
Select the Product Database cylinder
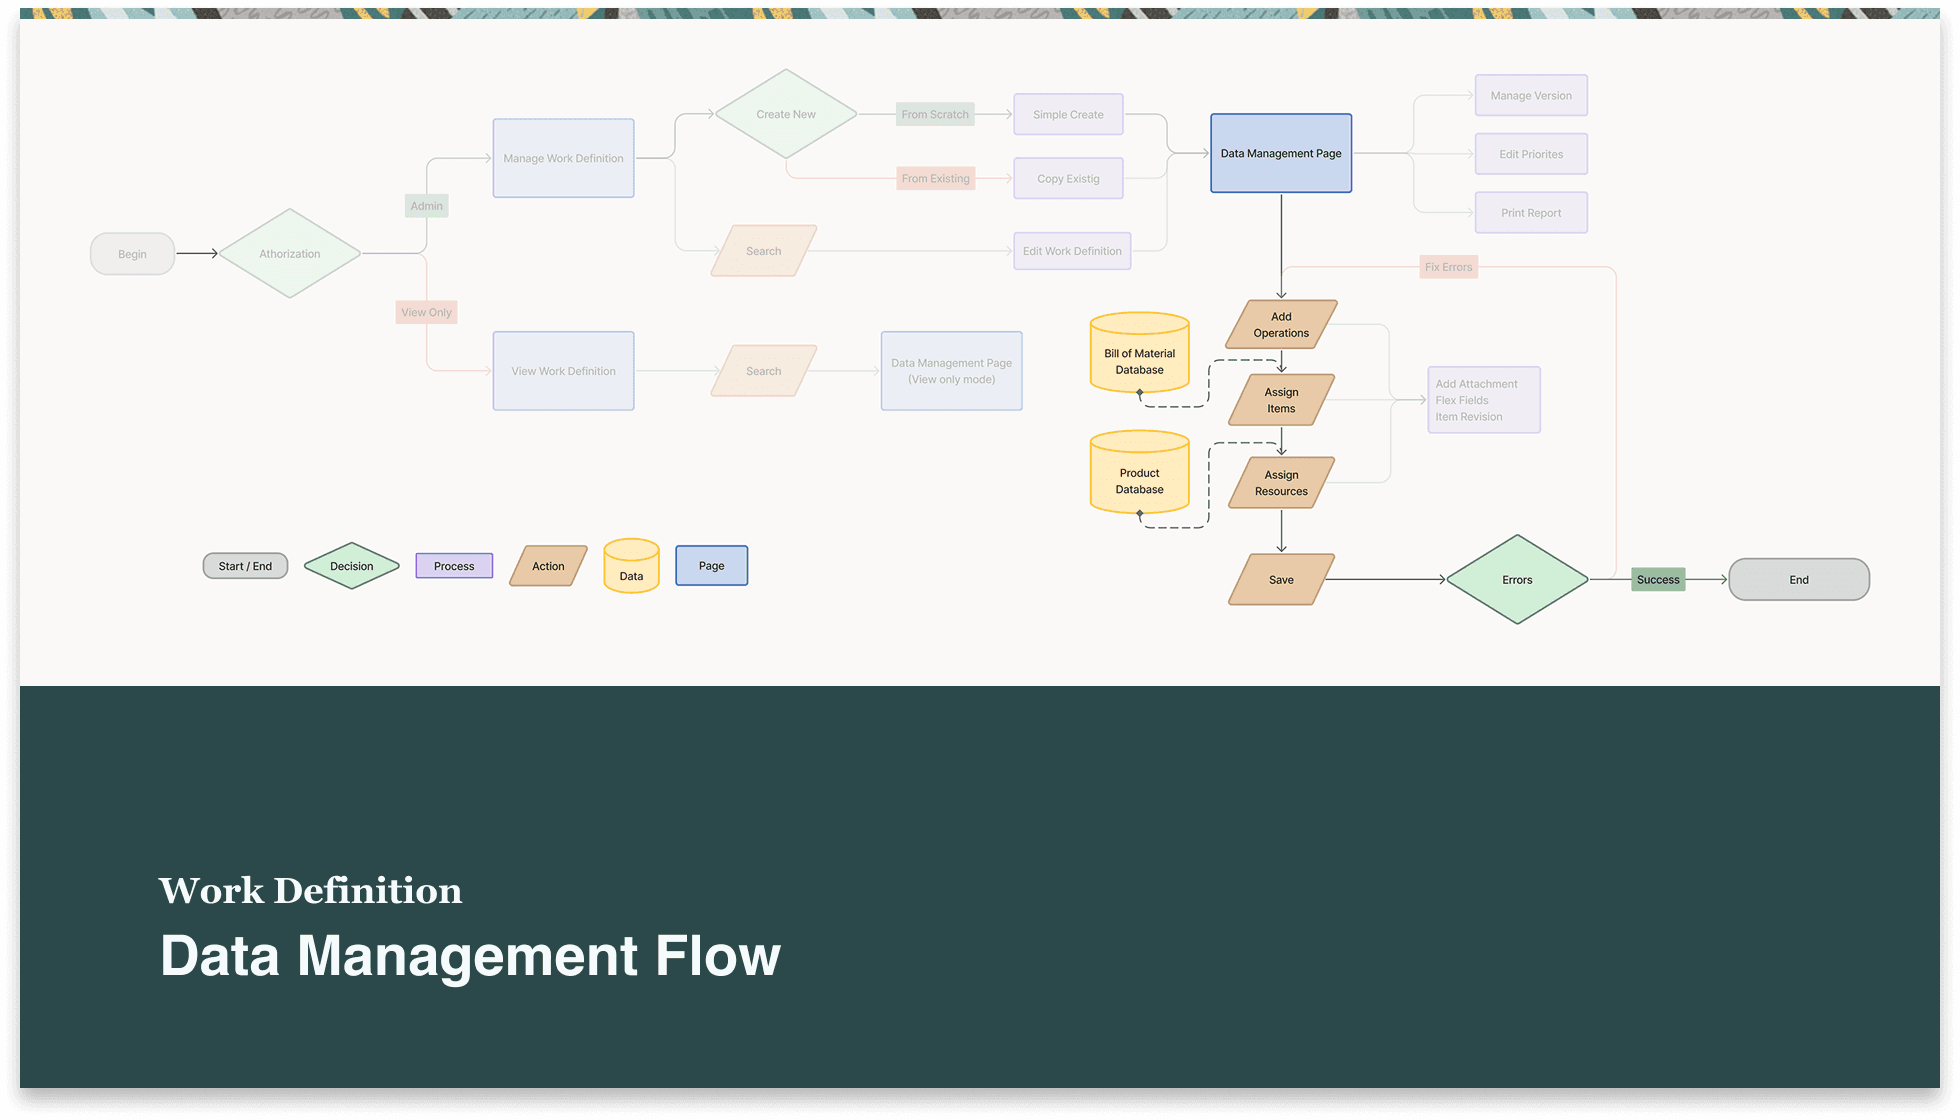point(1139,475)
